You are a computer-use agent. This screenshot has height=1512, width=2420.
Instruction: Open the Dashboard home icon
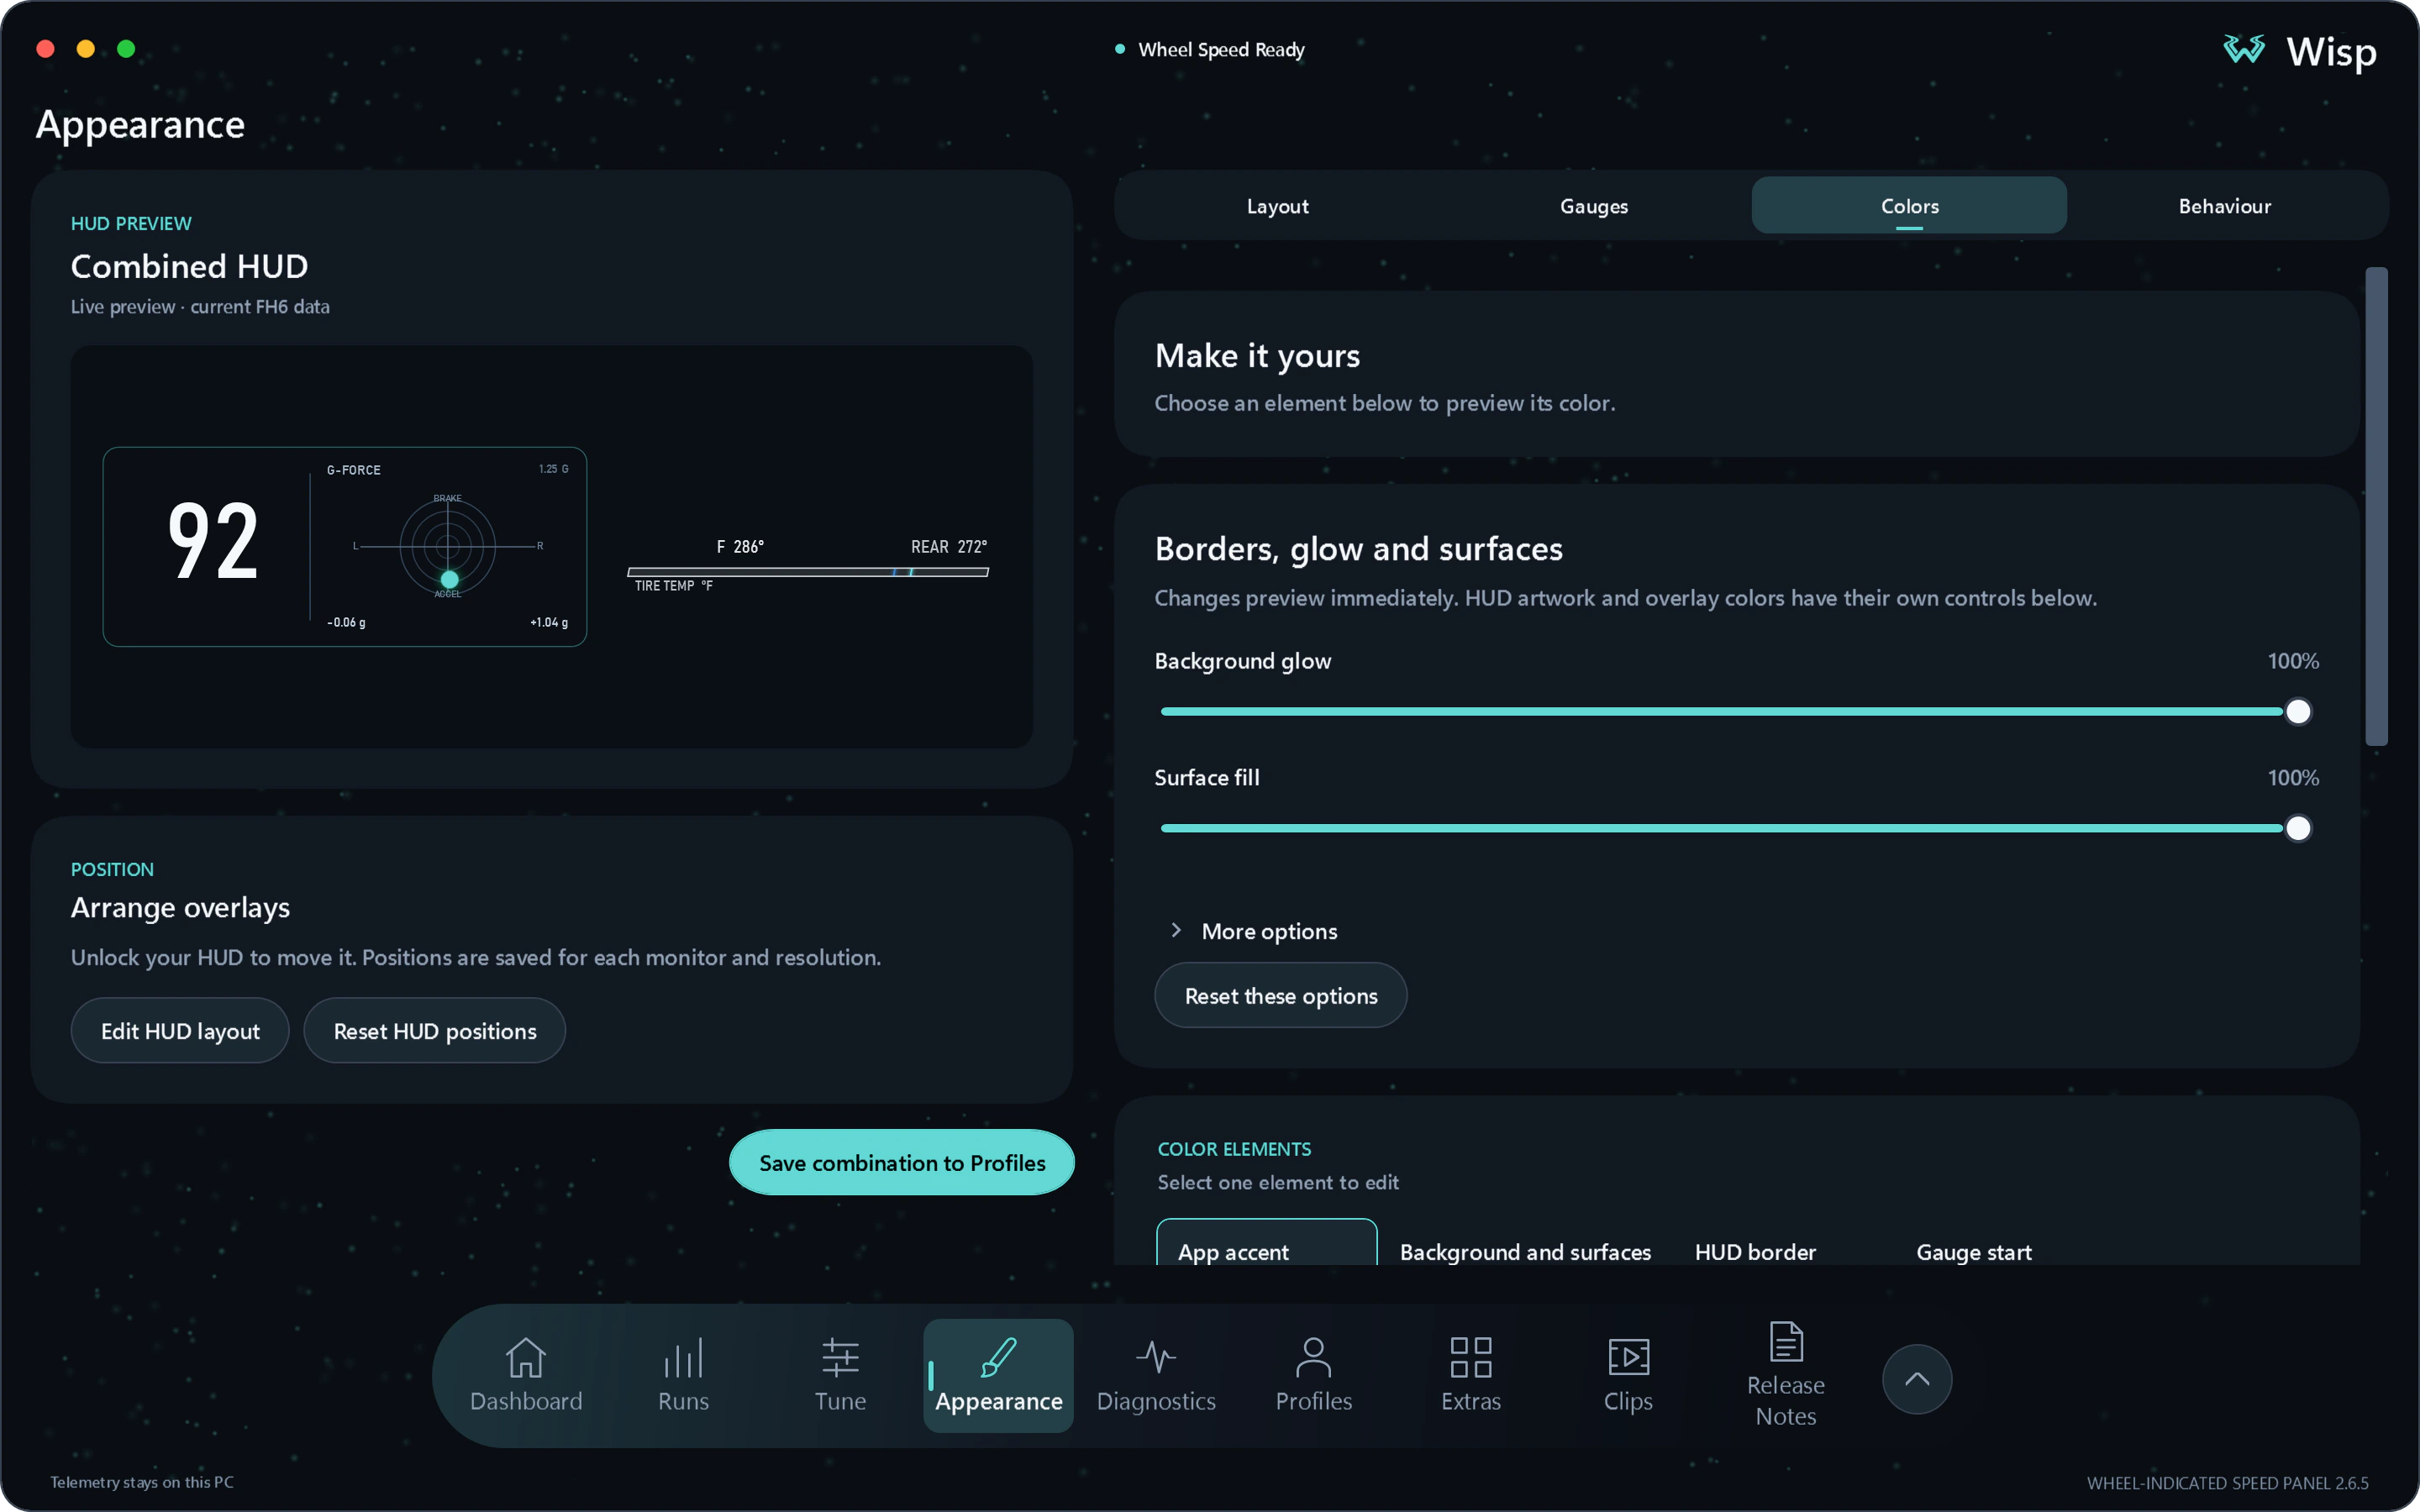click(525, 1357)
